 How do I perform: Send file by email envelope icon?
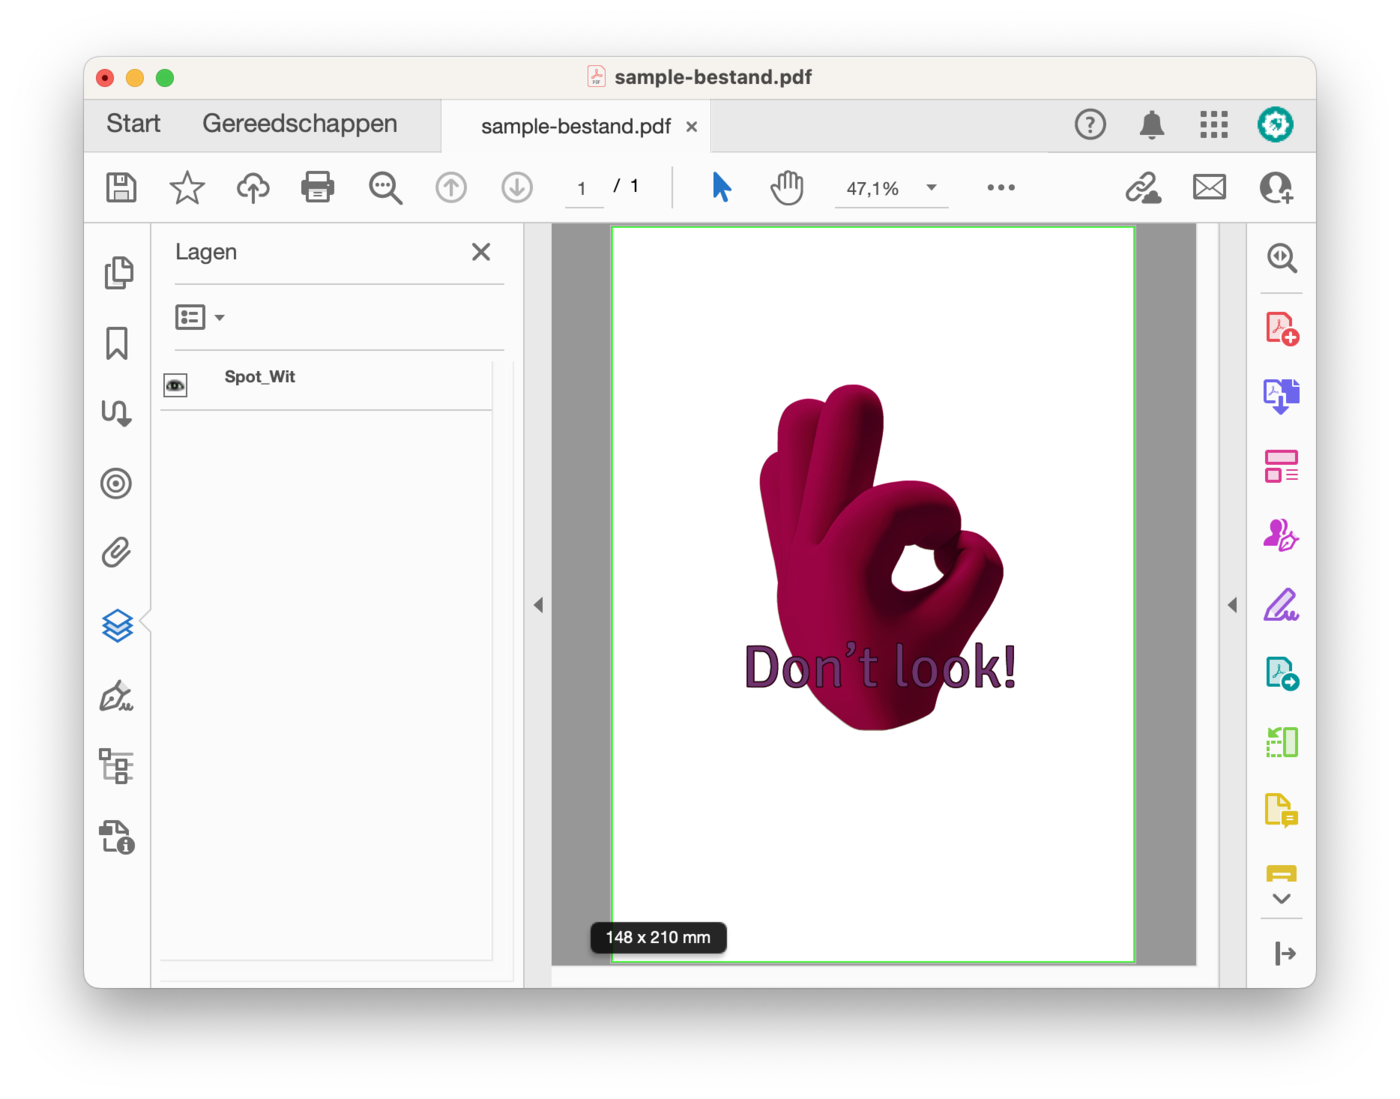tap(1210, 187)
